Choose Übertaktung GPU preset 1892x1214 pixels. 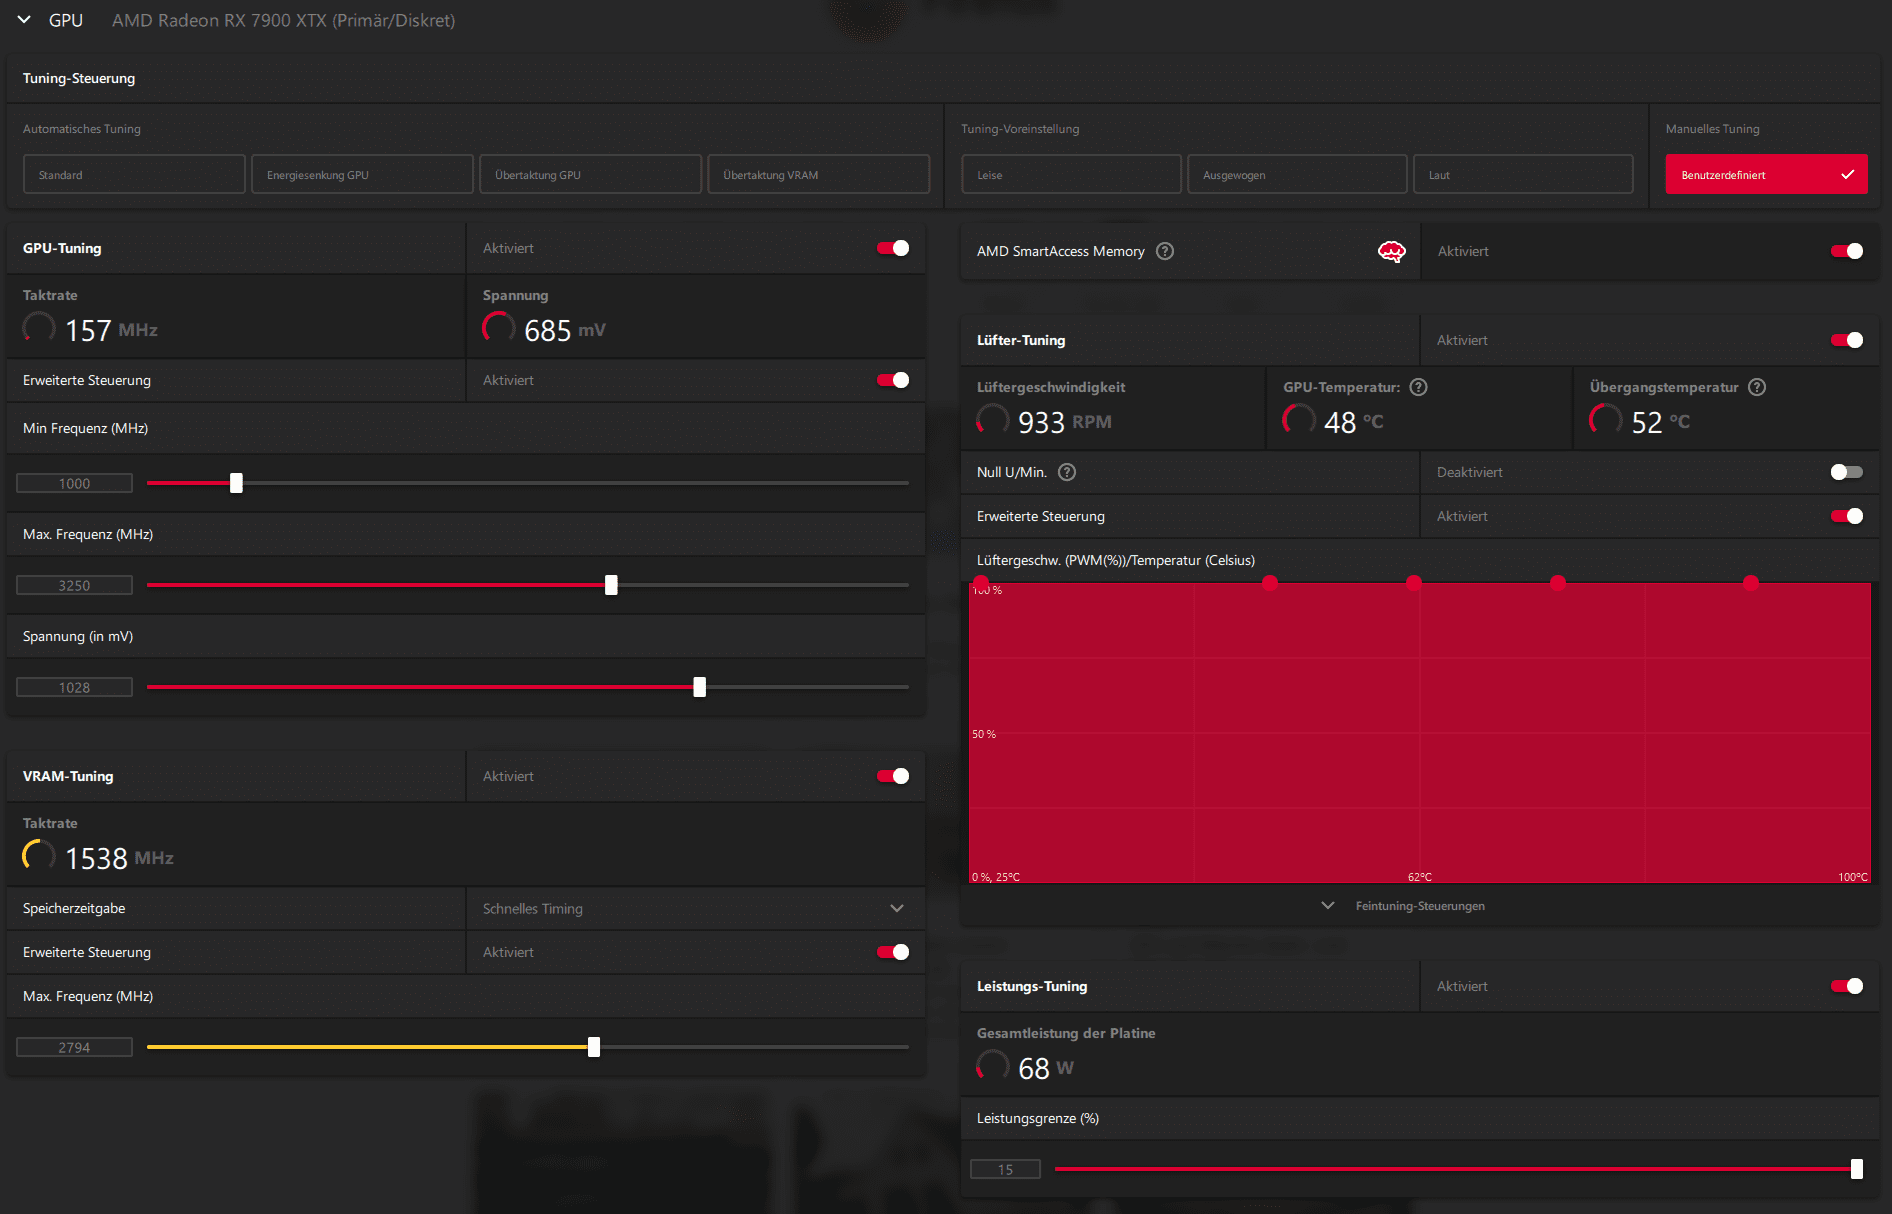590,174
